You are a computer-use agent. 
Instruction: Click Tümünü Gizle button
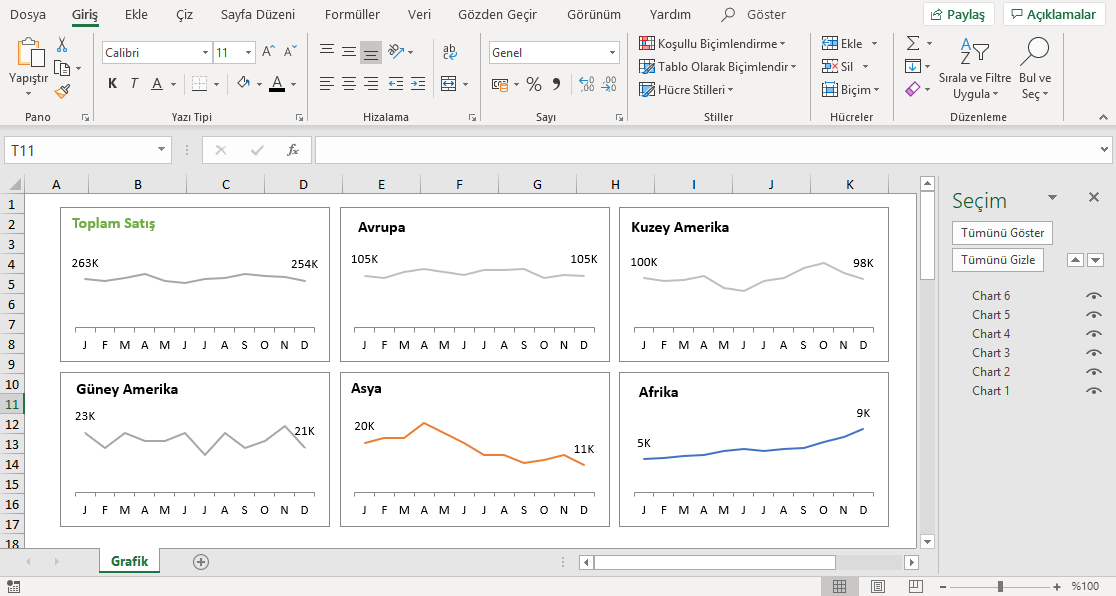(998, 260)
